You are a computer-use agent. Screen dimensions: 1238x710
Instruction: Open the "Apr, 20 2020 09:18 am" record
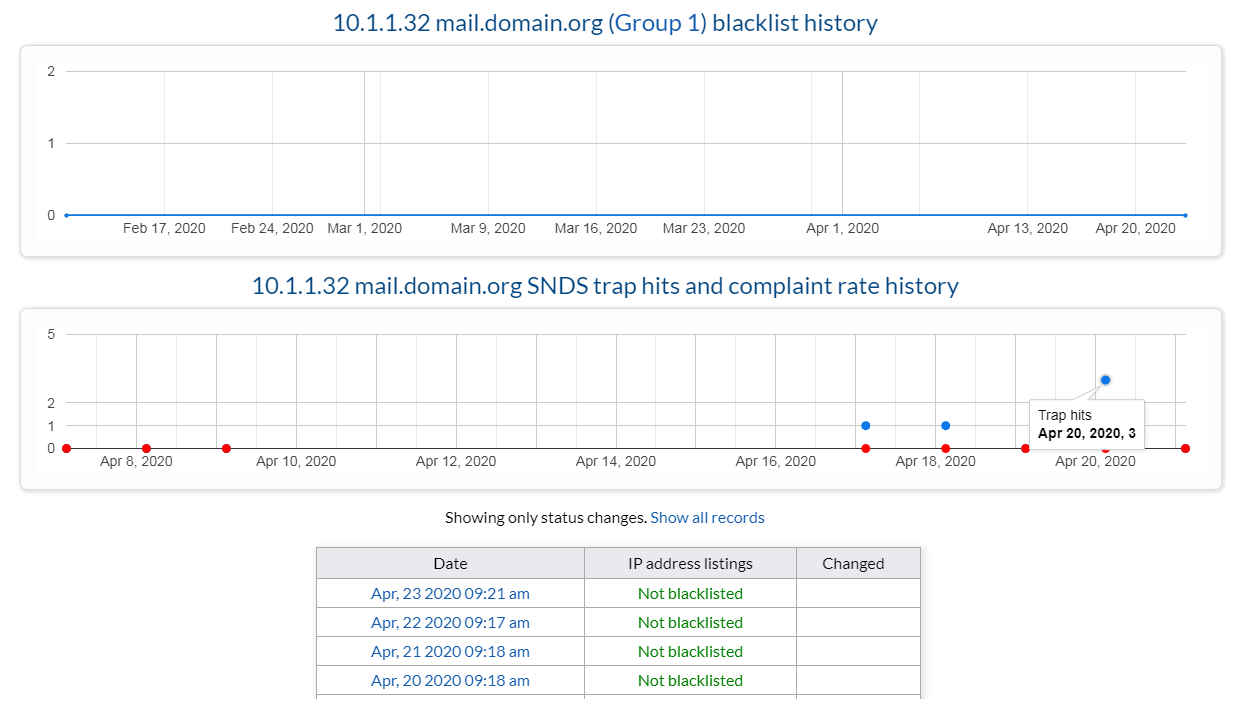pyautogui.click(x=450, y=680)
